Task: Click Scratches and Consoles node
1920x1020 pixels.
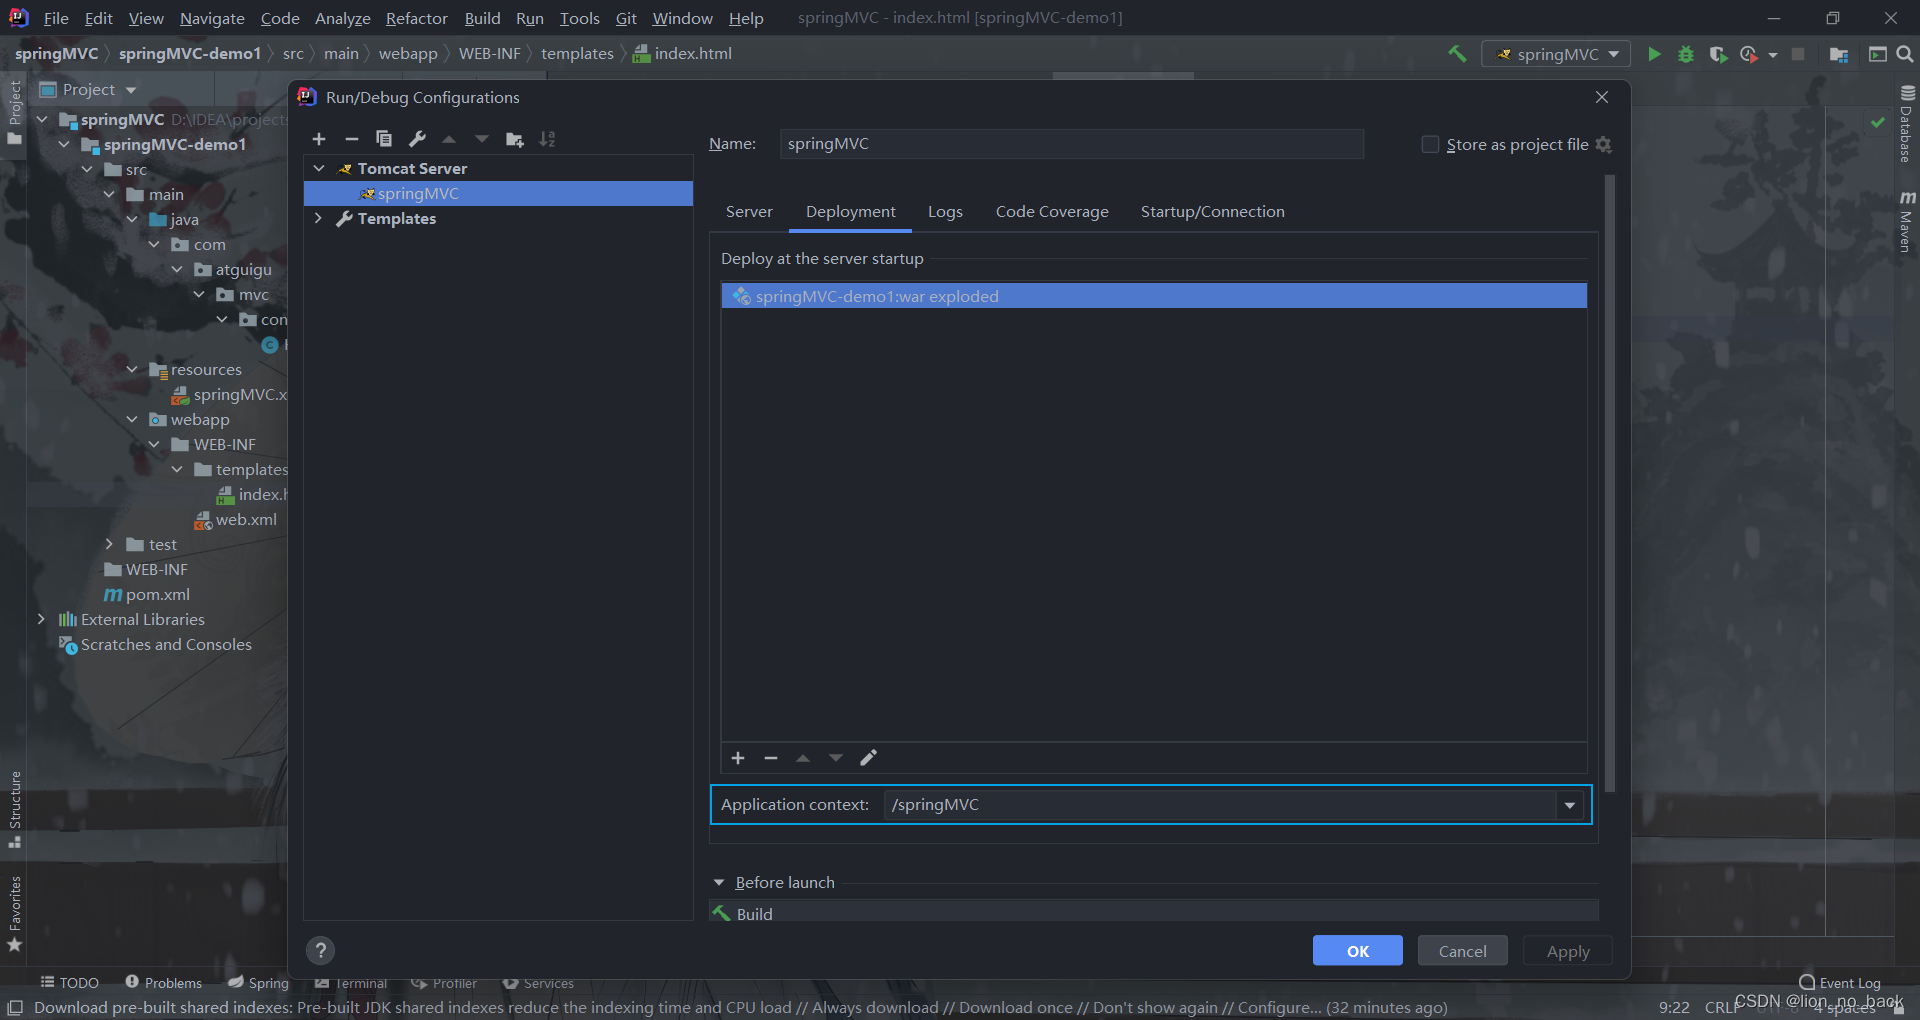Action: click(x=155, y=644)
